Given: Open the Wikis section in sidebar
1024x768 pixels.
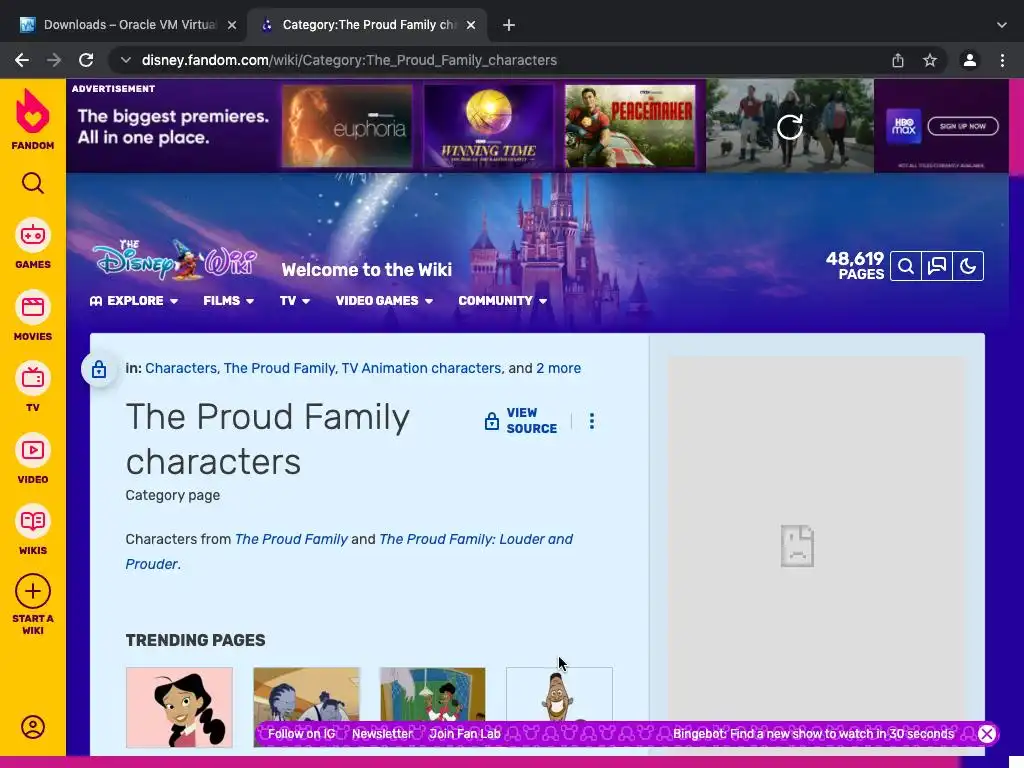Looking at the screenshot, I should pos(33,530).
